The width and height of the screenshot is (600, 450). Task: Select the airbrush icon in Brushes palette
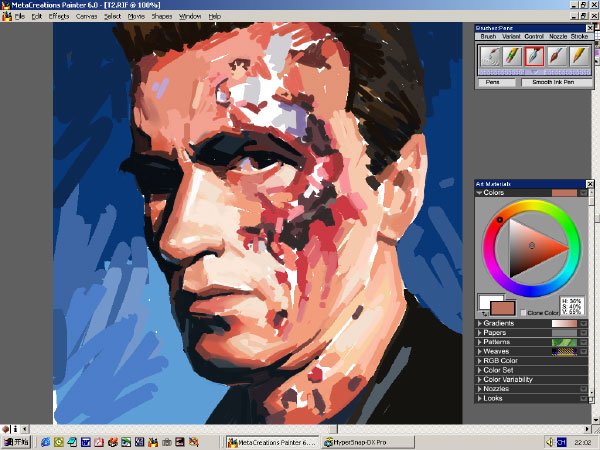489,56
